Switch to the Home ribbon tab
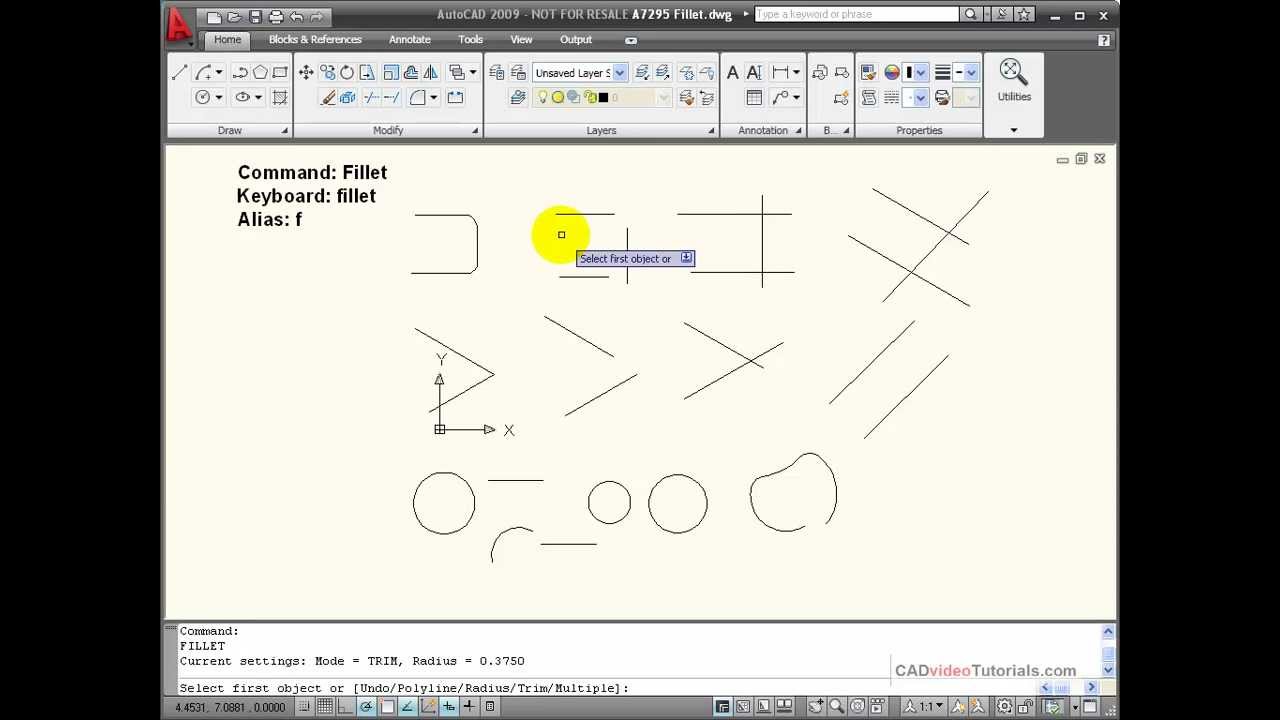Image resolution: width=1280 pixels, height=720 pixels. point(227,39)
